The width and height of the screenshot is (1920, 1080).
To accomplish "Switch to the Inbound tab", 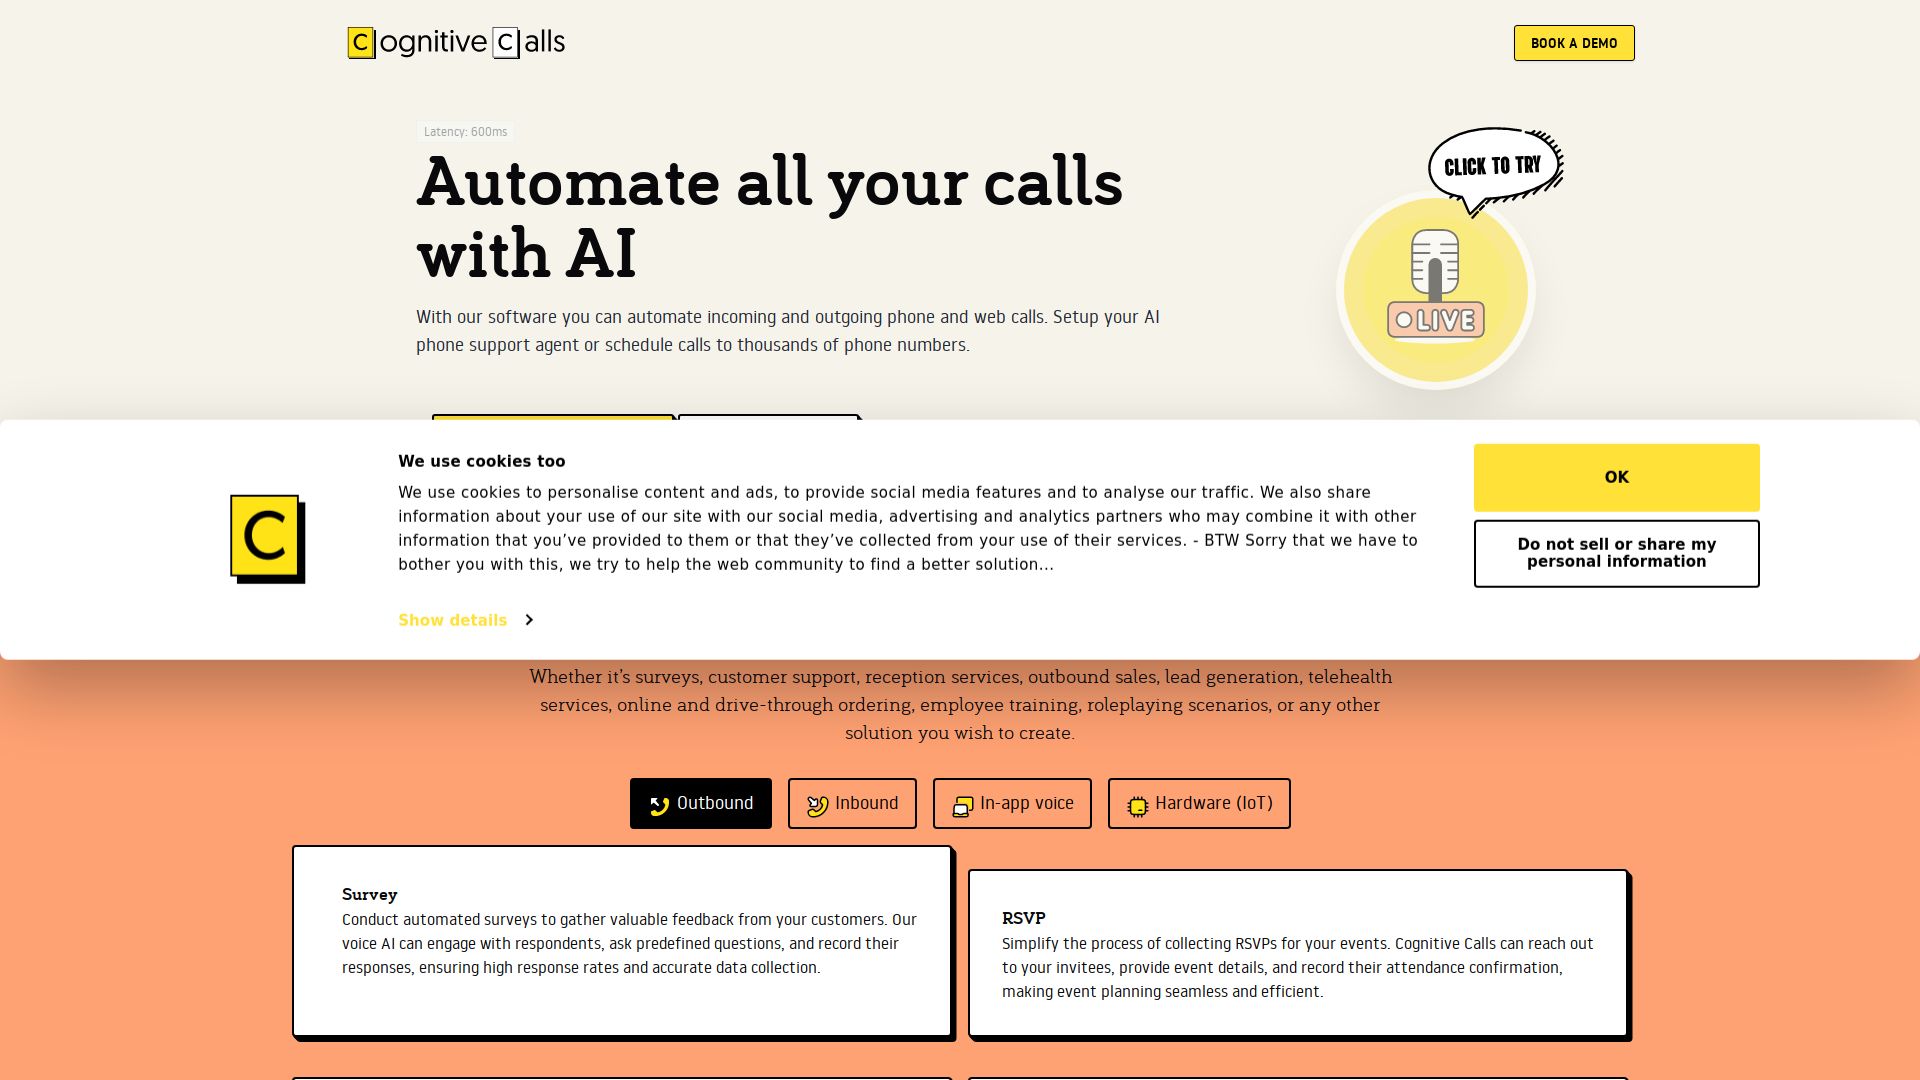I will pyautogui.click(x=852, y=803).
